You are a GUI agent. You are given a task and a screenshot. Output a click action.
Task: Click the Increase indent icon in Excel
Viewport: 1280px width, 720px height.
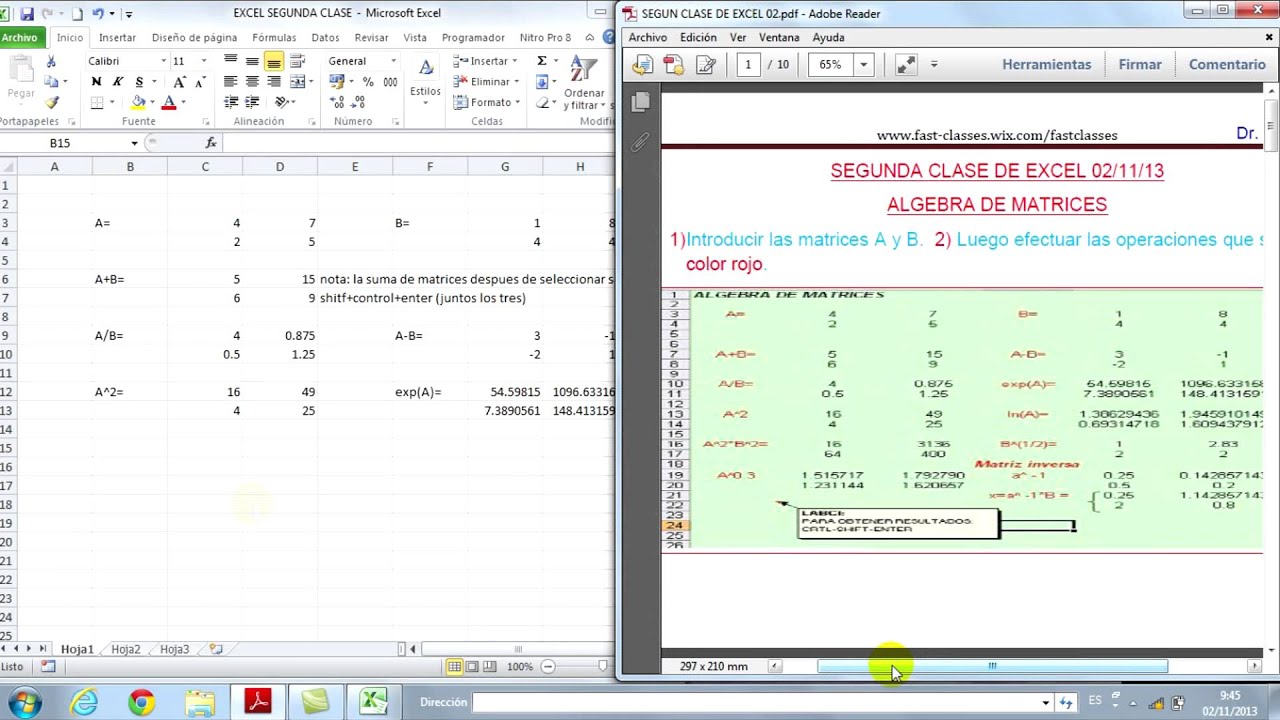pos(253,102)
